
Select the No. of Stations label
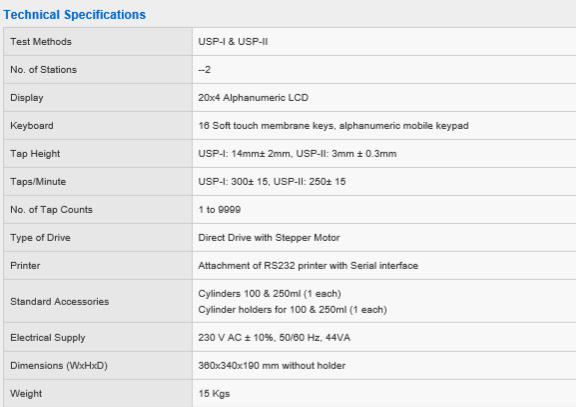click(x=43, y=69)
